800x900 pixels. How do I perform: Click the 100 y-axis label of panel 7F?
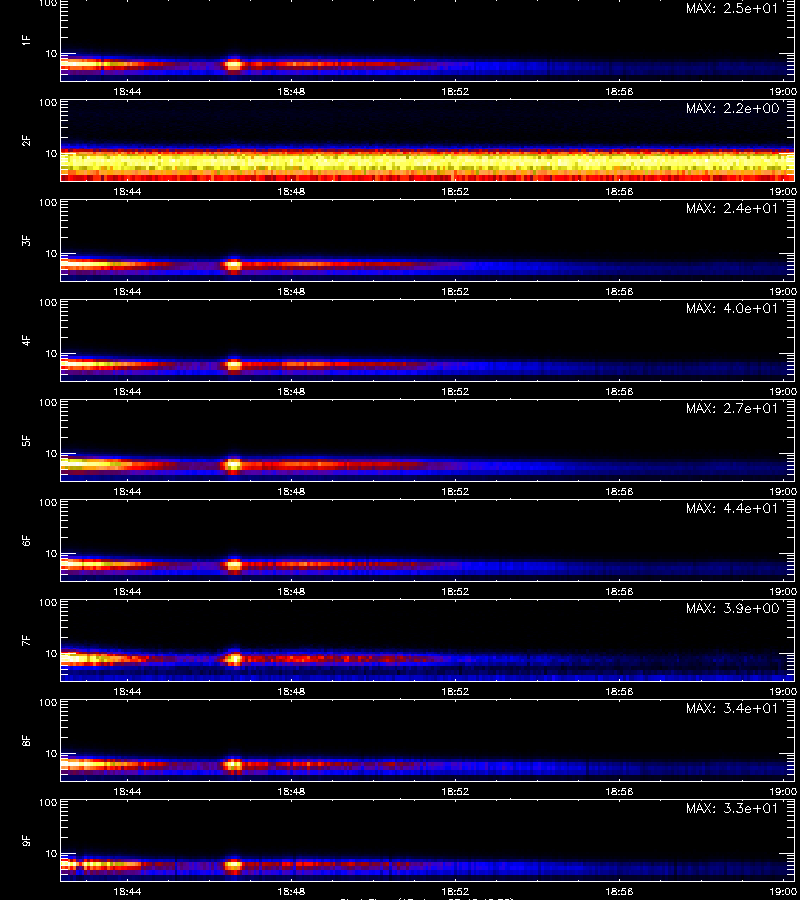[48, 603]
